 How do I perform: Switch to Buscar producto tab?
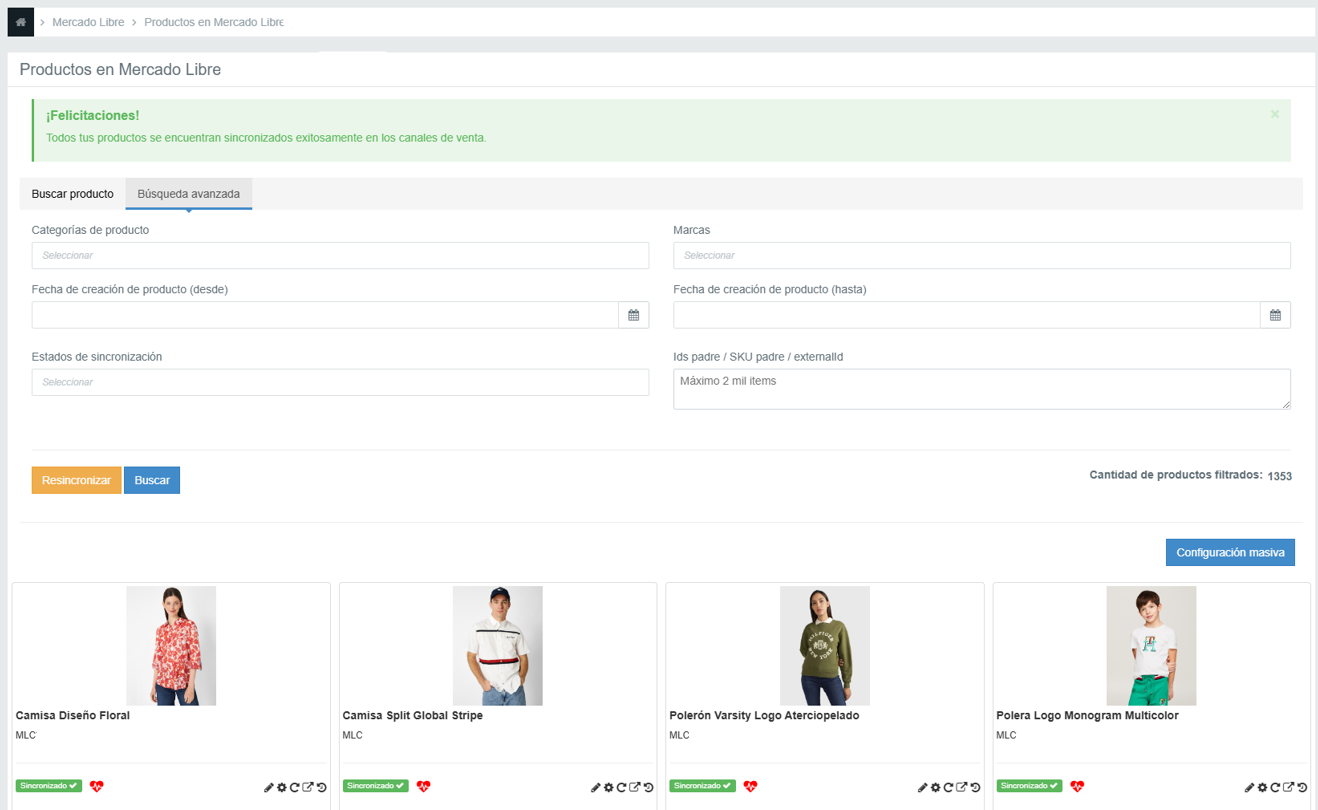pos(73,194)
